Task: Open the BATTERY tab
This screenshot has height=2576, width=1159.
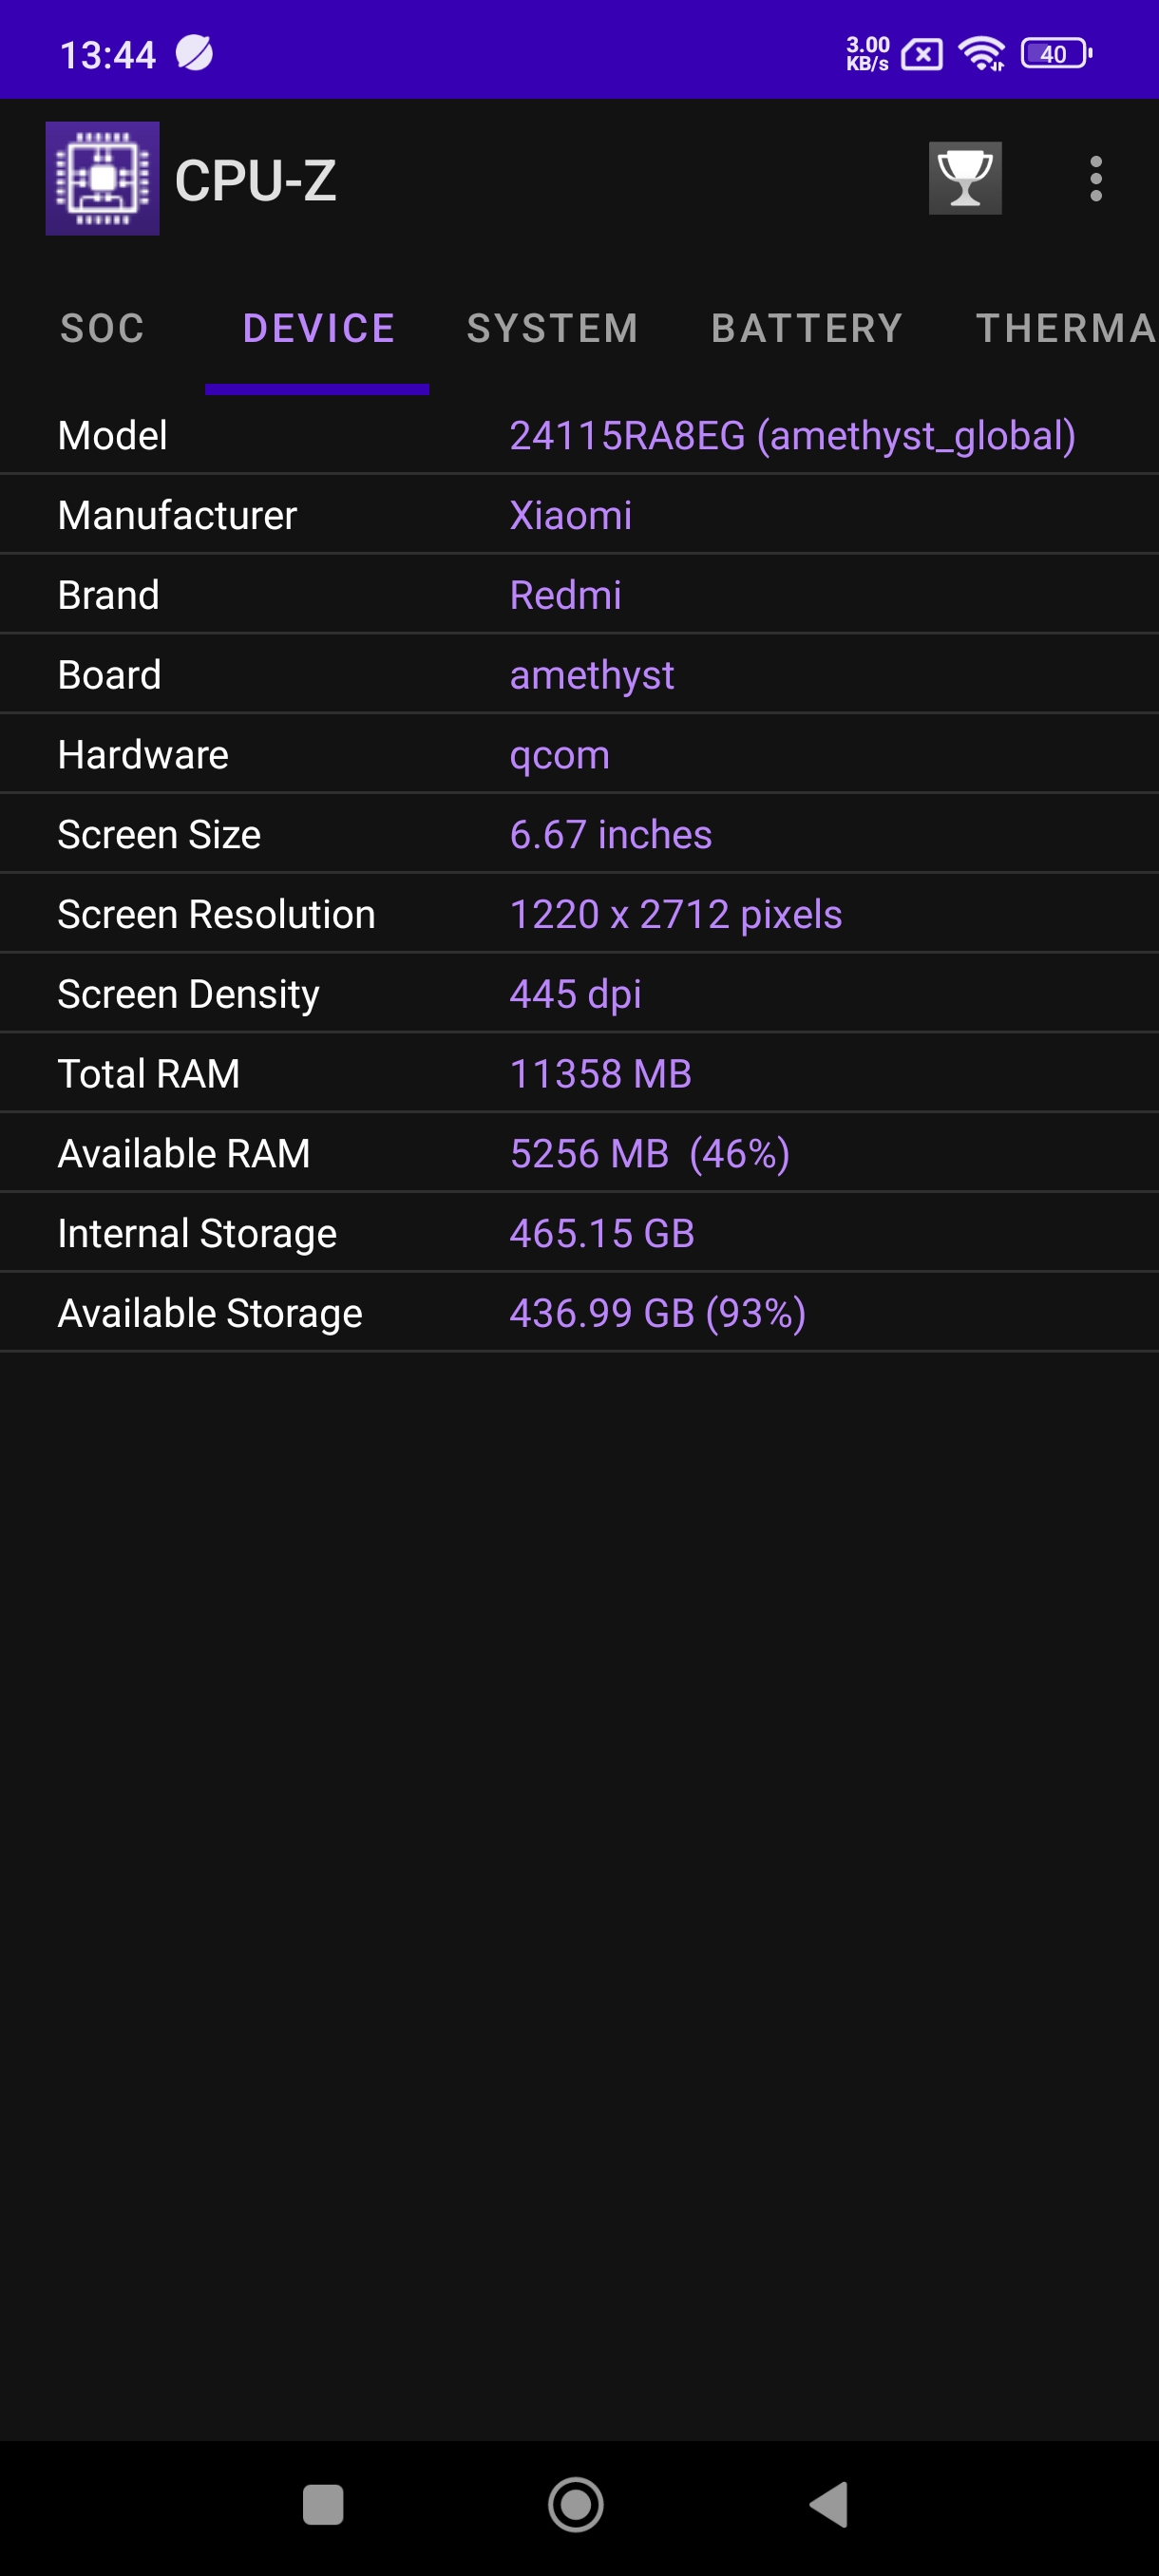Action: [806, 328]
